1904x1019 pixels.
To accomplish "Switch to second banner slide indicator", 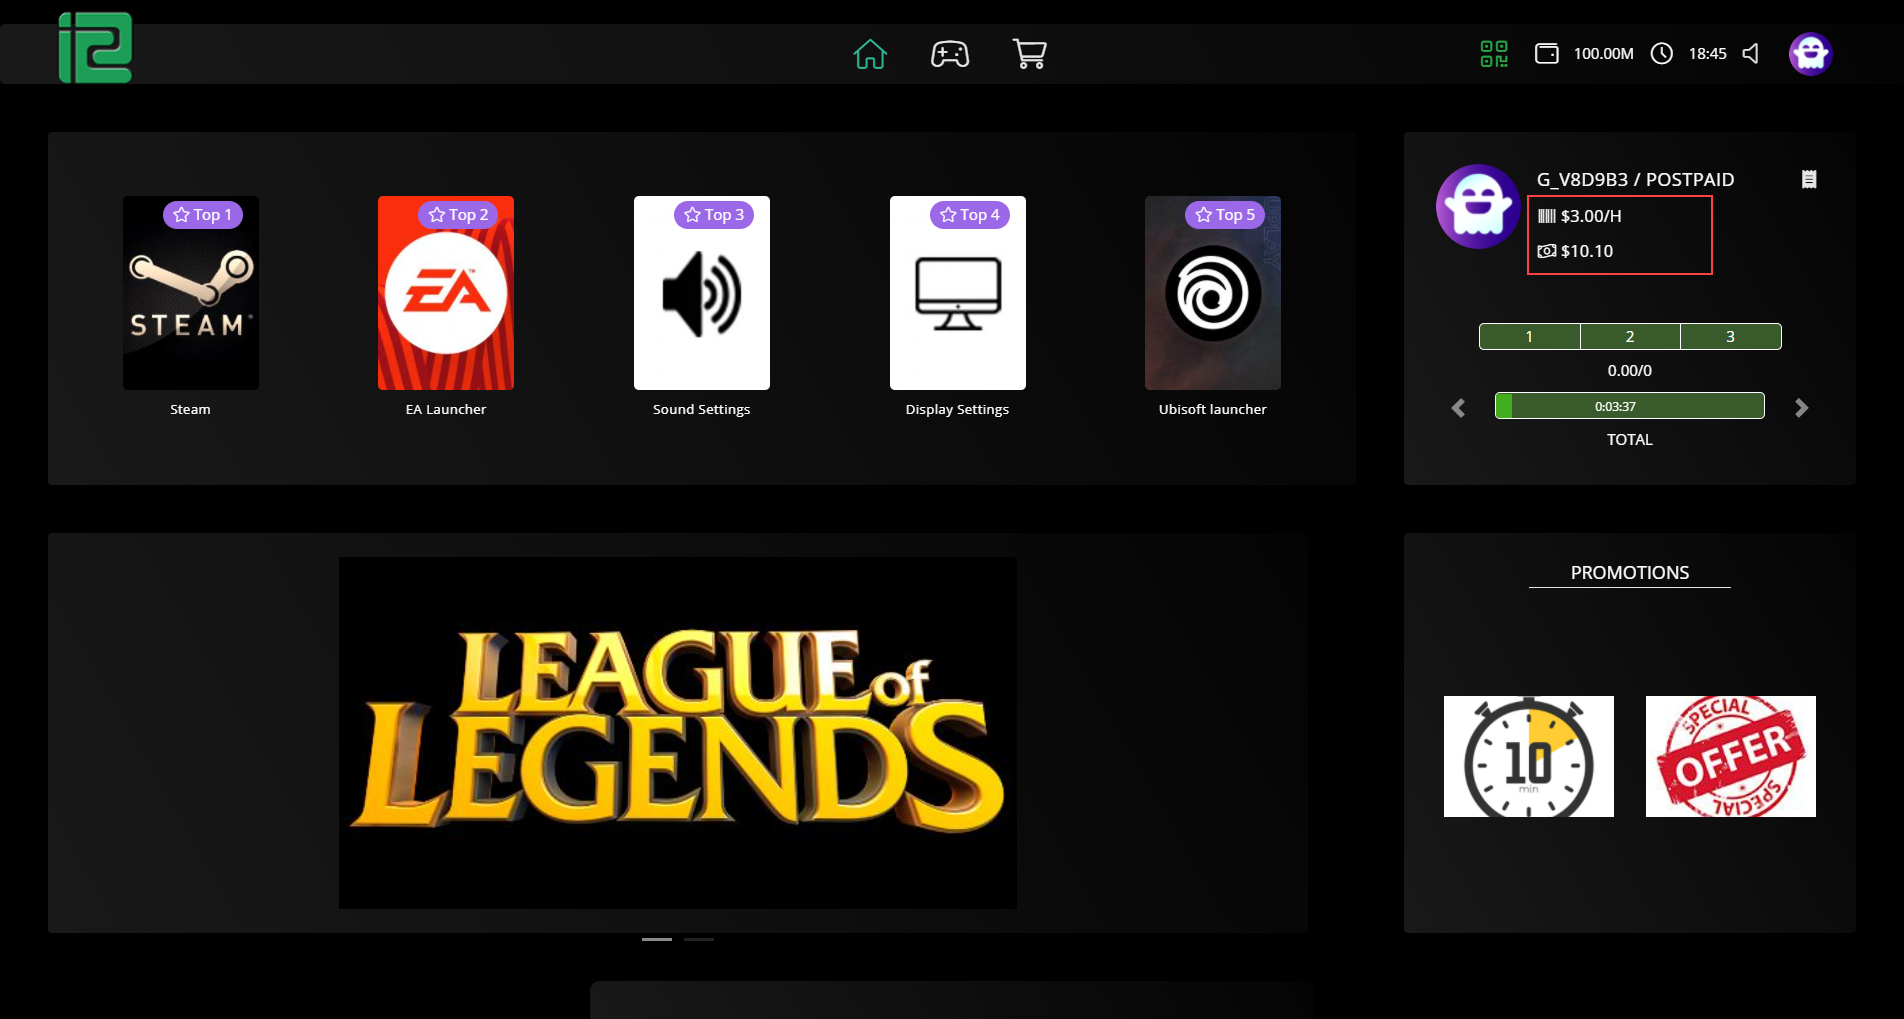I will click(x=699, y=940).
